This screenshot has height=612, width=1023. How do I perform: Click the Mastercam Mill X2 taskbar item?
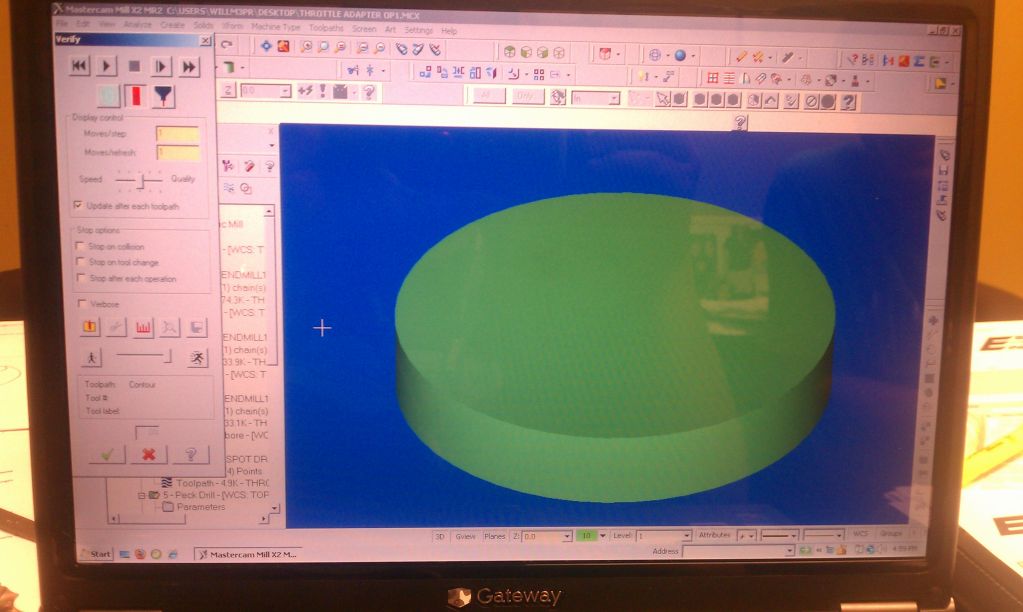247,555
